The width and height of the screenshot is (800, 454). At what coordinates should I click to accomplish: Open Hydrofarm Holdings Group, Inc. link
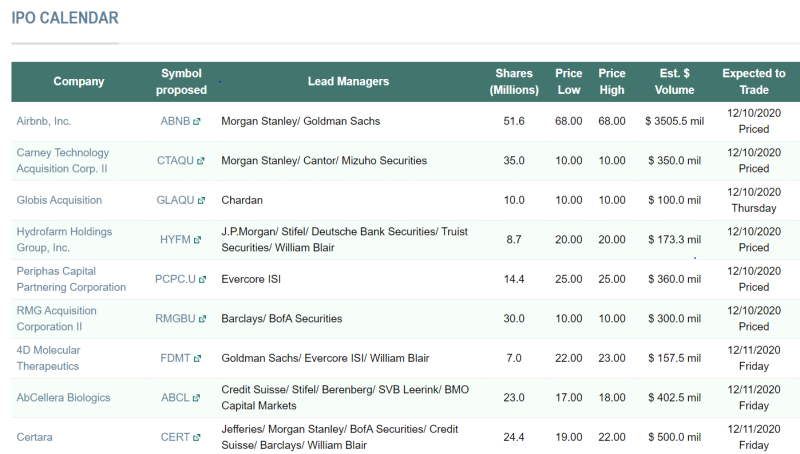(64, 240)
